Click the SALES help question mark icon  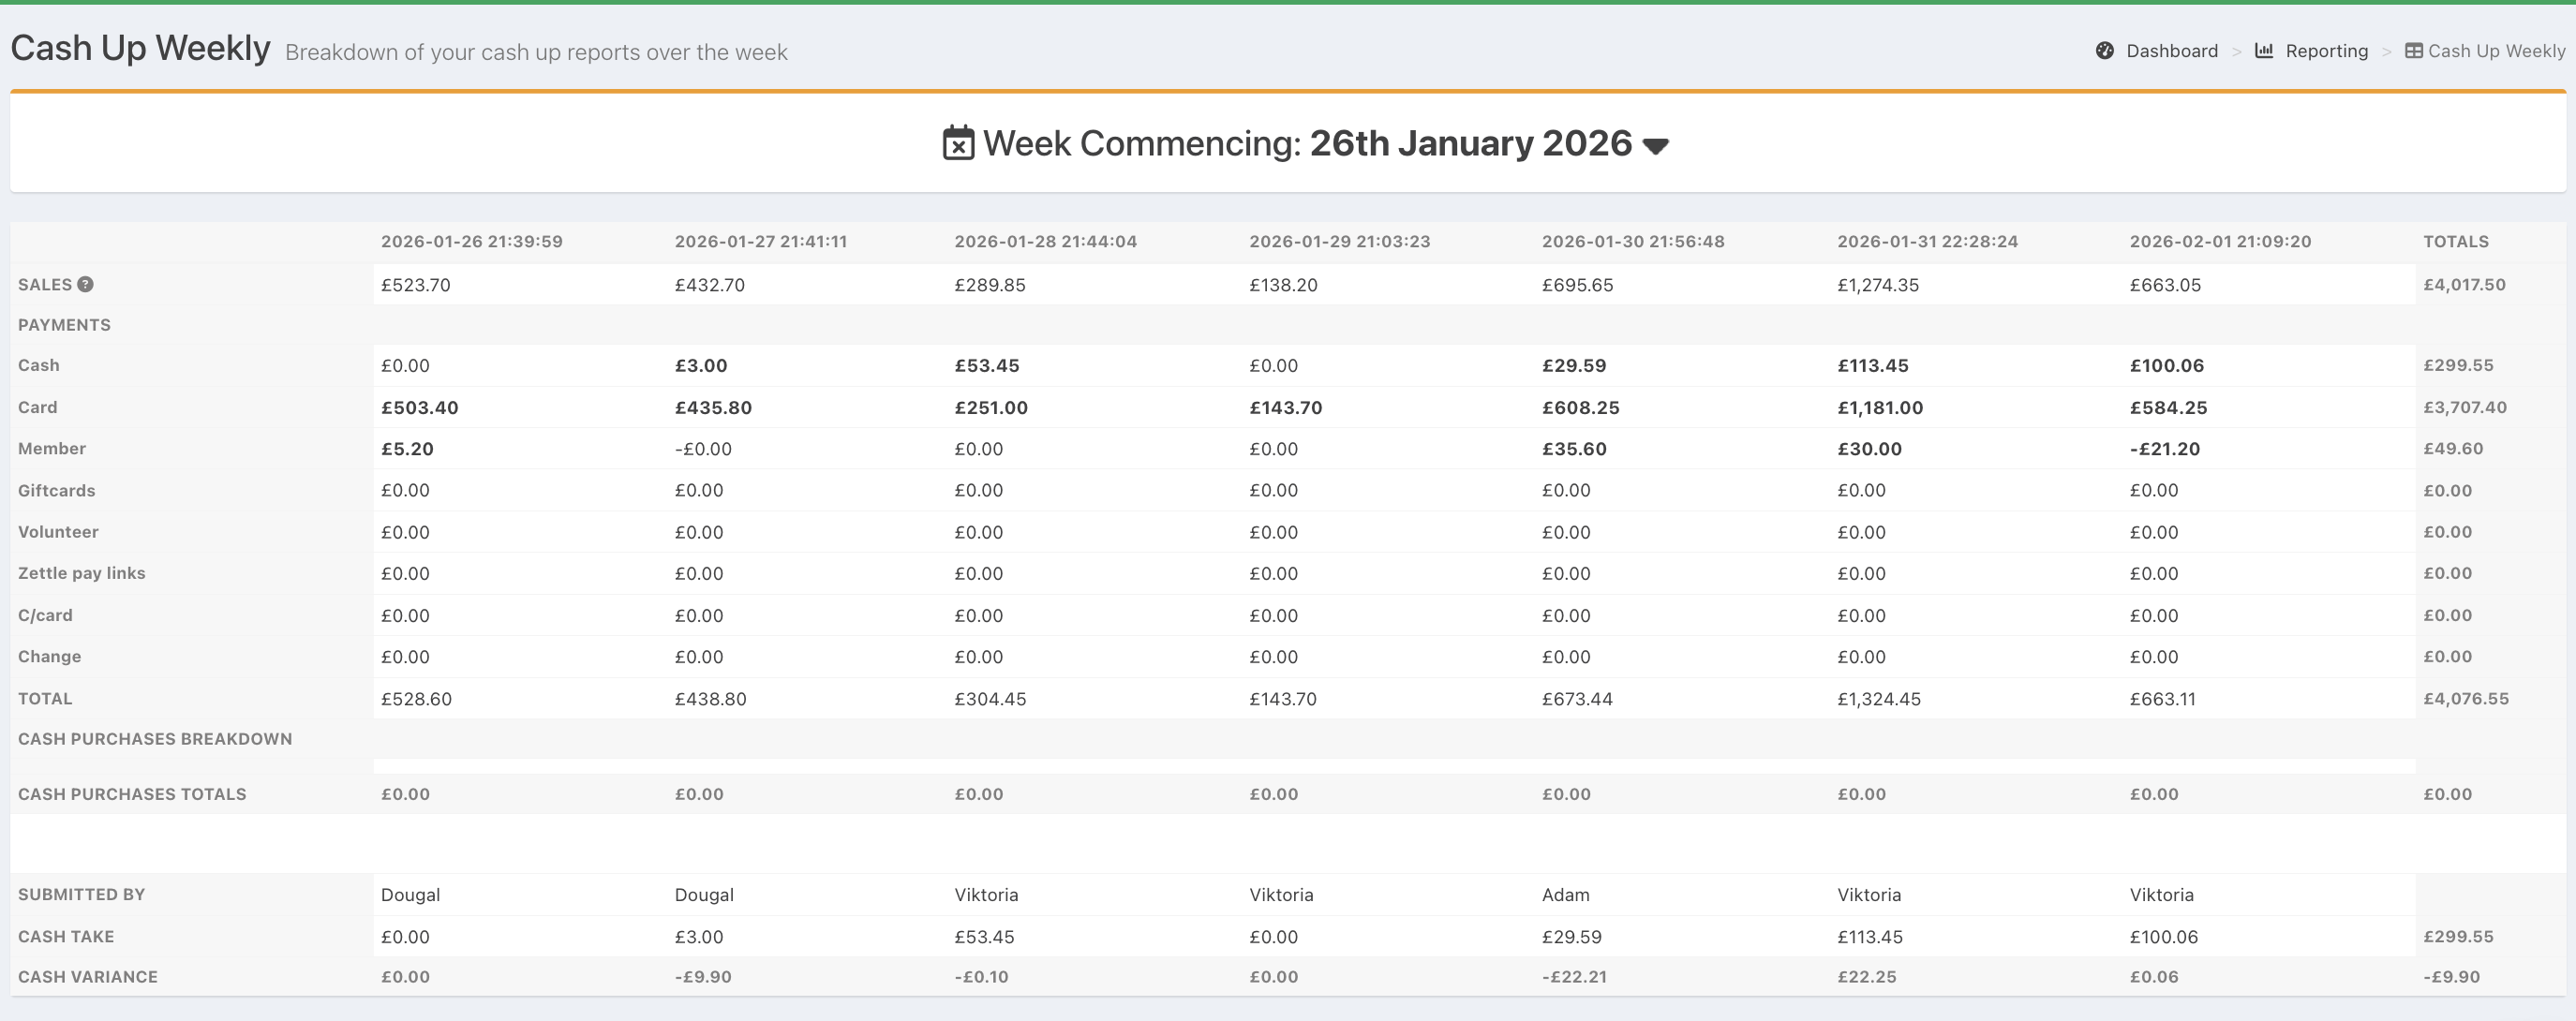(86, 284)
